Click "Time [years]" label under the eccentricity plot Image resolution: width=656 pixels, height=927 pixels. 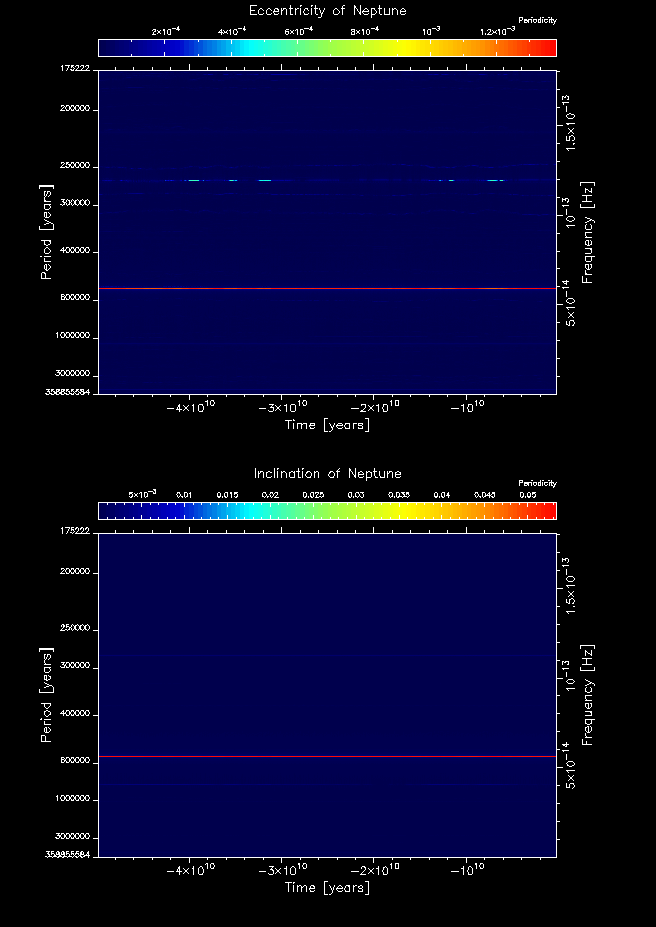(327, 425)
